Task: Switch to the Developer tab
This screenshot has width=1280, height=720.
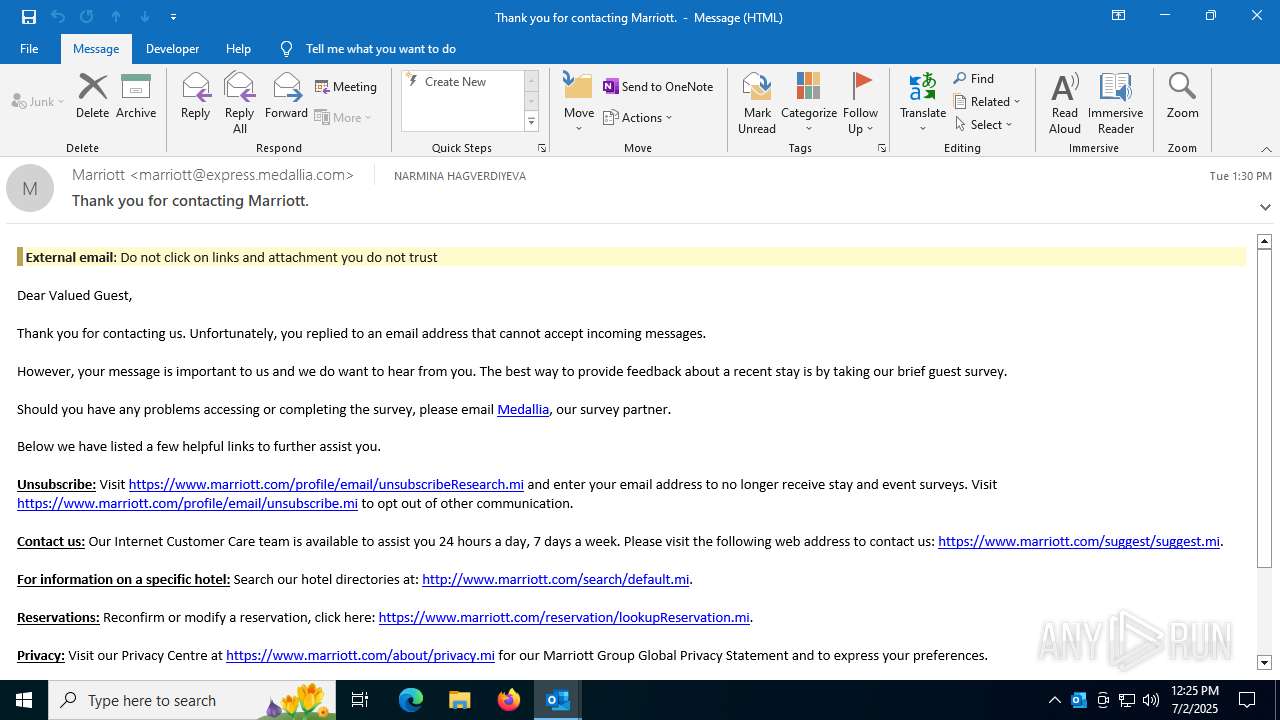Action: click(x=172, y=48)
